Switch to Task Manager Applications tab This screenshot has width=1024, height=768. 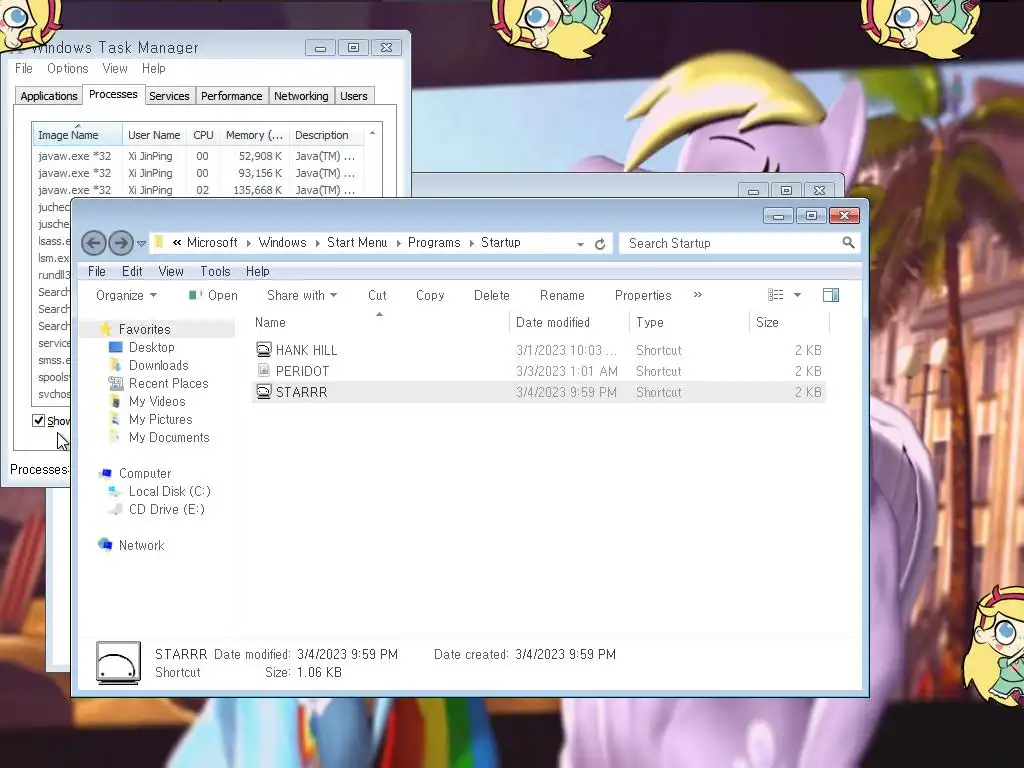click(49, 96)
